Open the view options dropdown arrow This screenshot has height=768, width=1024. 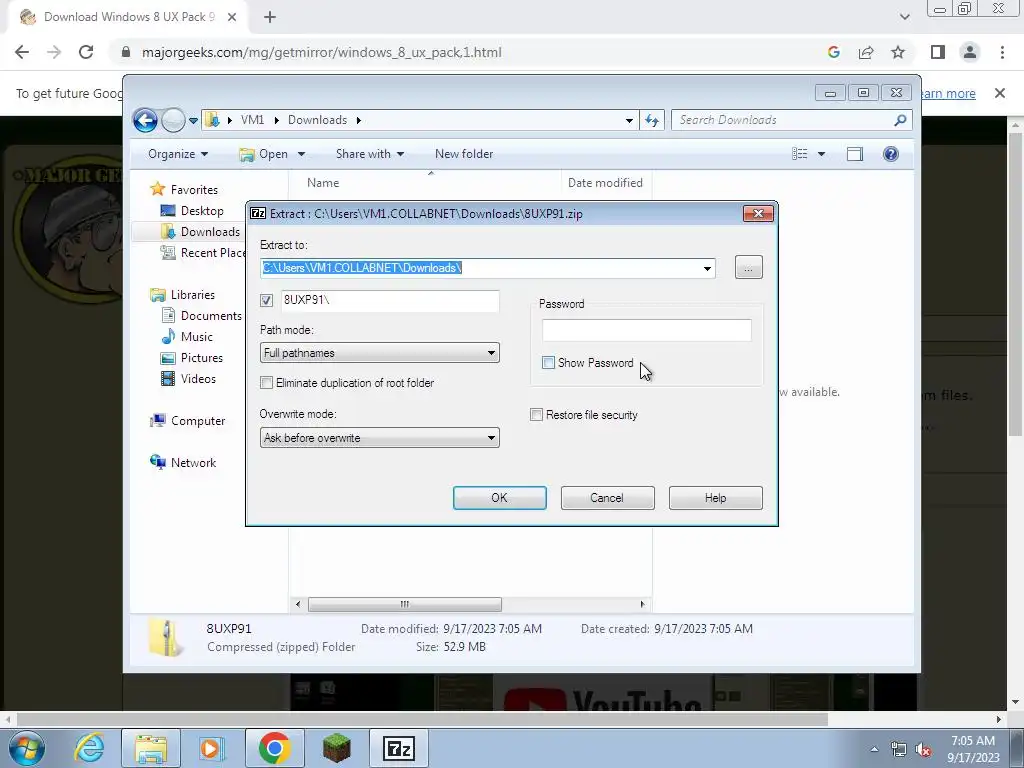[822, 154]
